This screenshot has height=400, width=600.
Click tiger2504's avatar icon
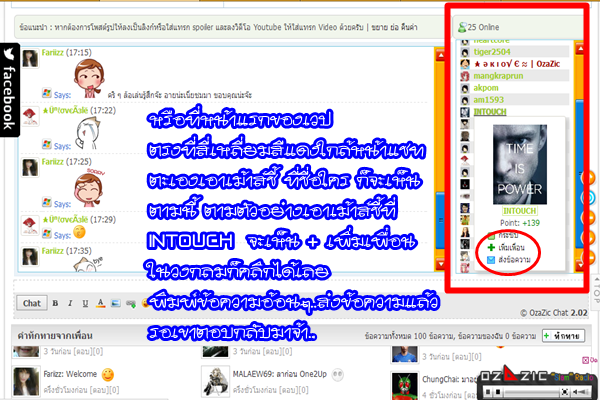(465, 52)
